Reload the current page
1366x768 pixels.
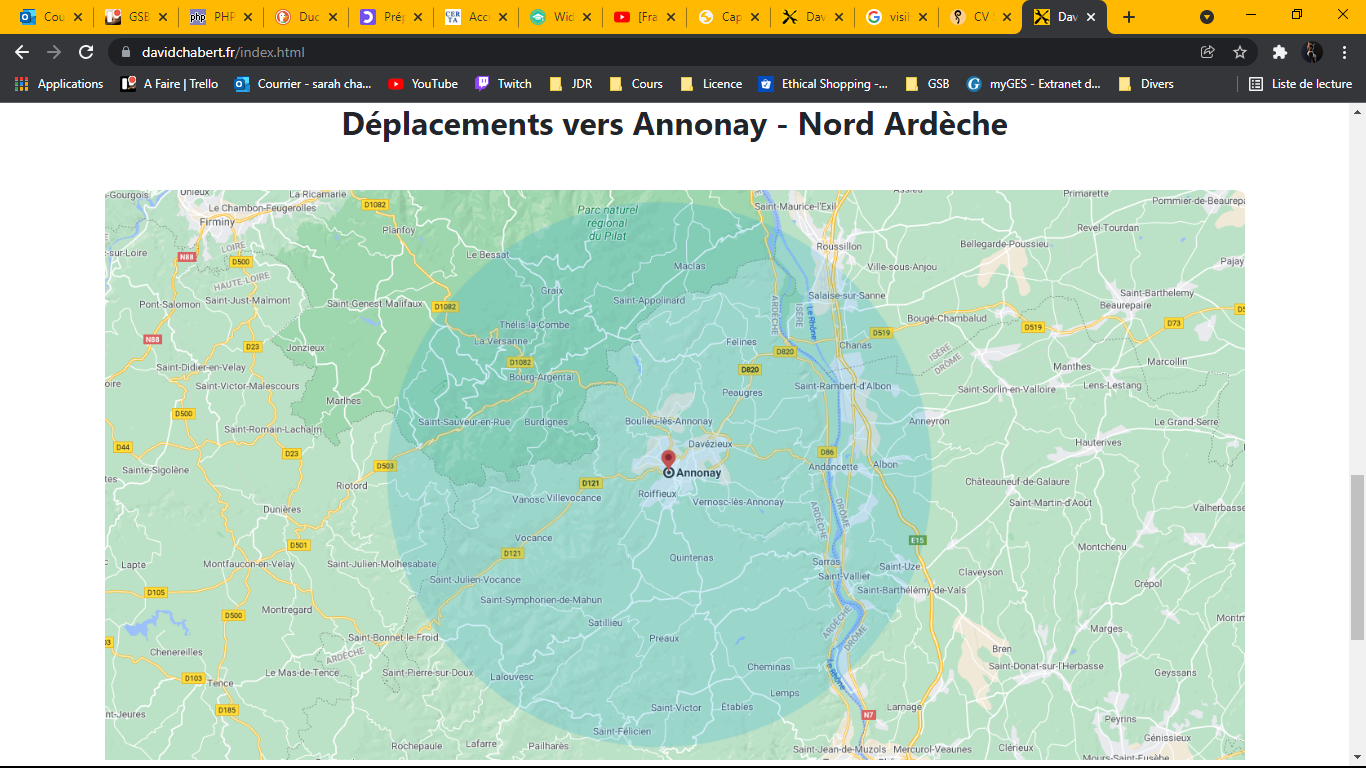(87, 52)
